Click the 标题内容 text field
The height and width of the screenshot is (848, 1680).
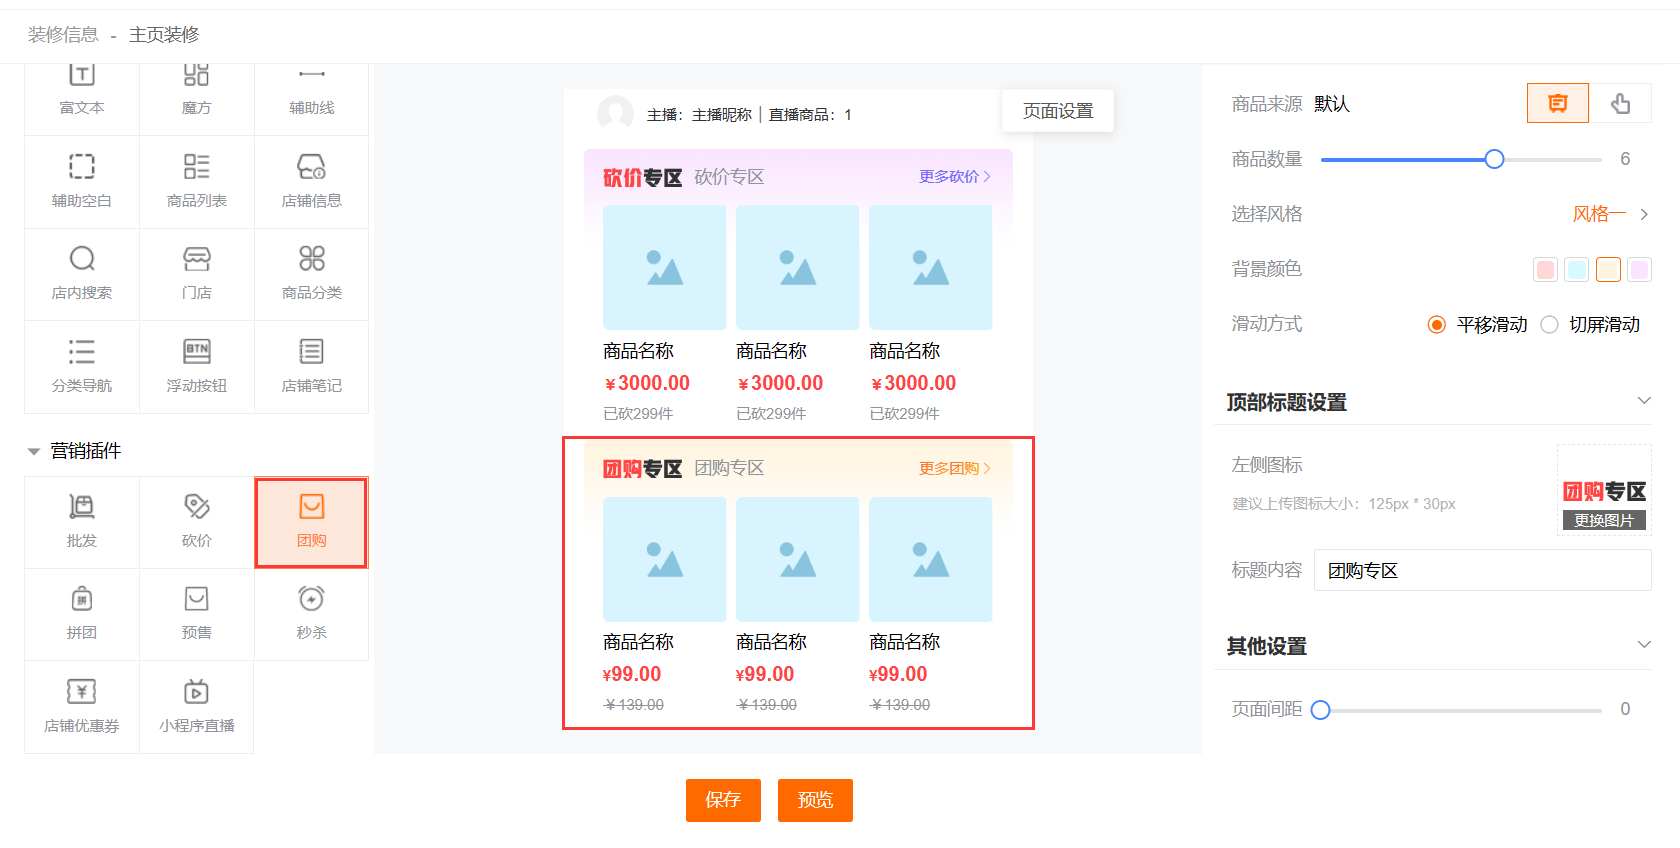coord(1482,570)
